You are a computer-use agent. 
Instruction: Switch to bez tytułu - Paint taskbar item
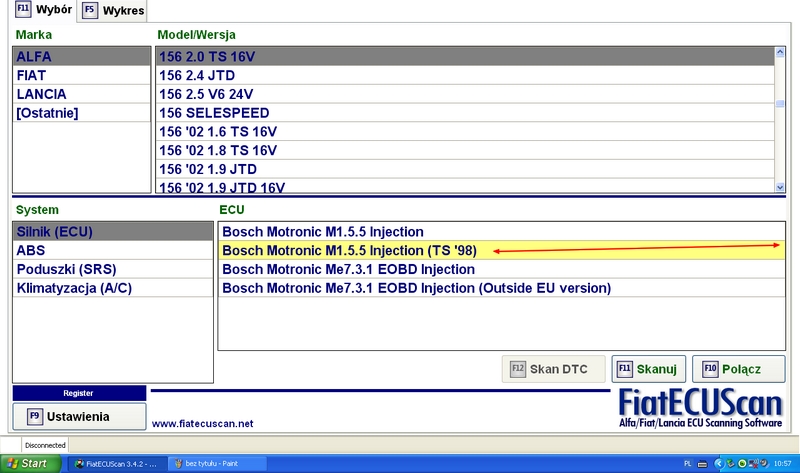click(x=217, y=463)
